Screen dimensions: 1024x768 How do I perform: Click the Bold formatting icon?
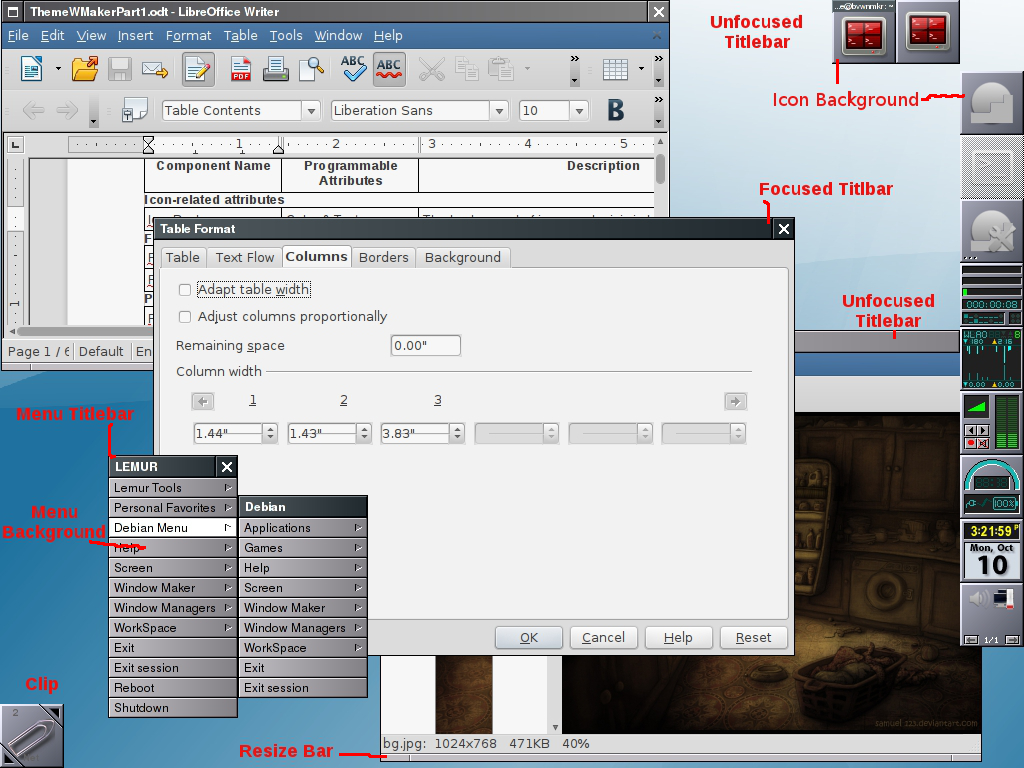(x=615, y=110)
